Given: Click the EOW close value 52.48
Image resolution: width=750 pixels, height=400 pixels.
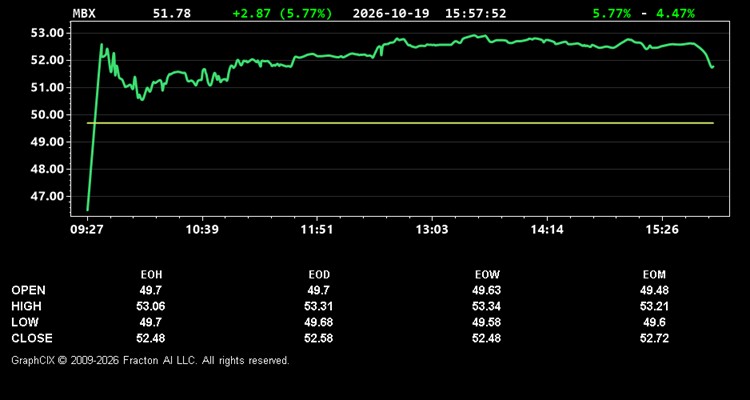Looking at the screenshot, I should 487,338.
